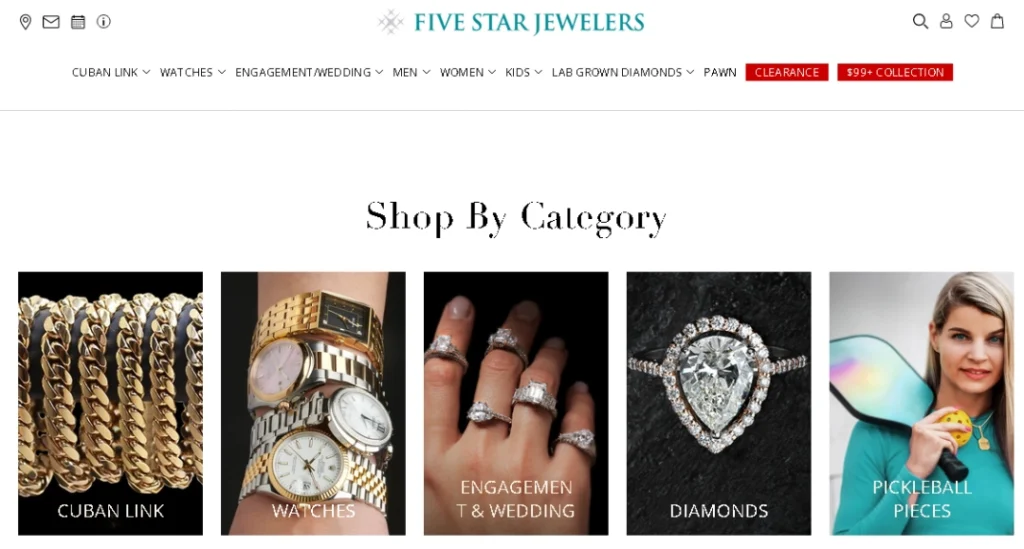View wishlist via heart icon
The width and height of the screenshot is (1024, 549).
pyautogui.click(x=972, y=21)
